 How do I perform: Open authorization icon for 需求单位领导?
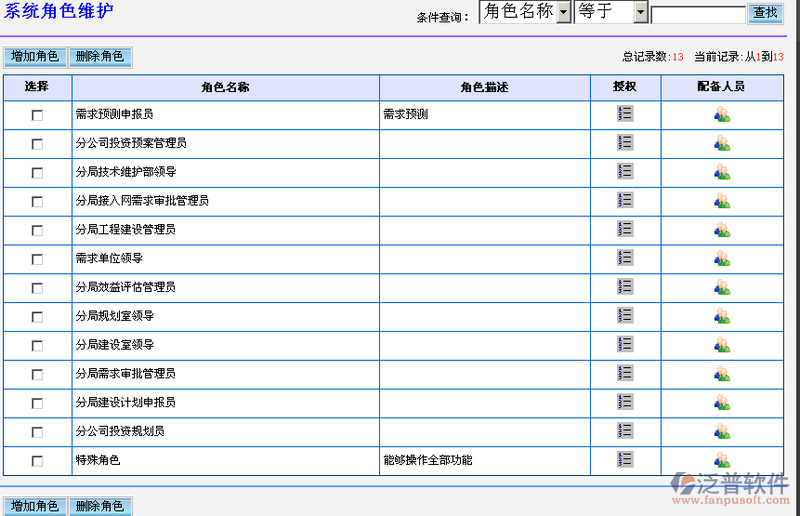point(625,258)
